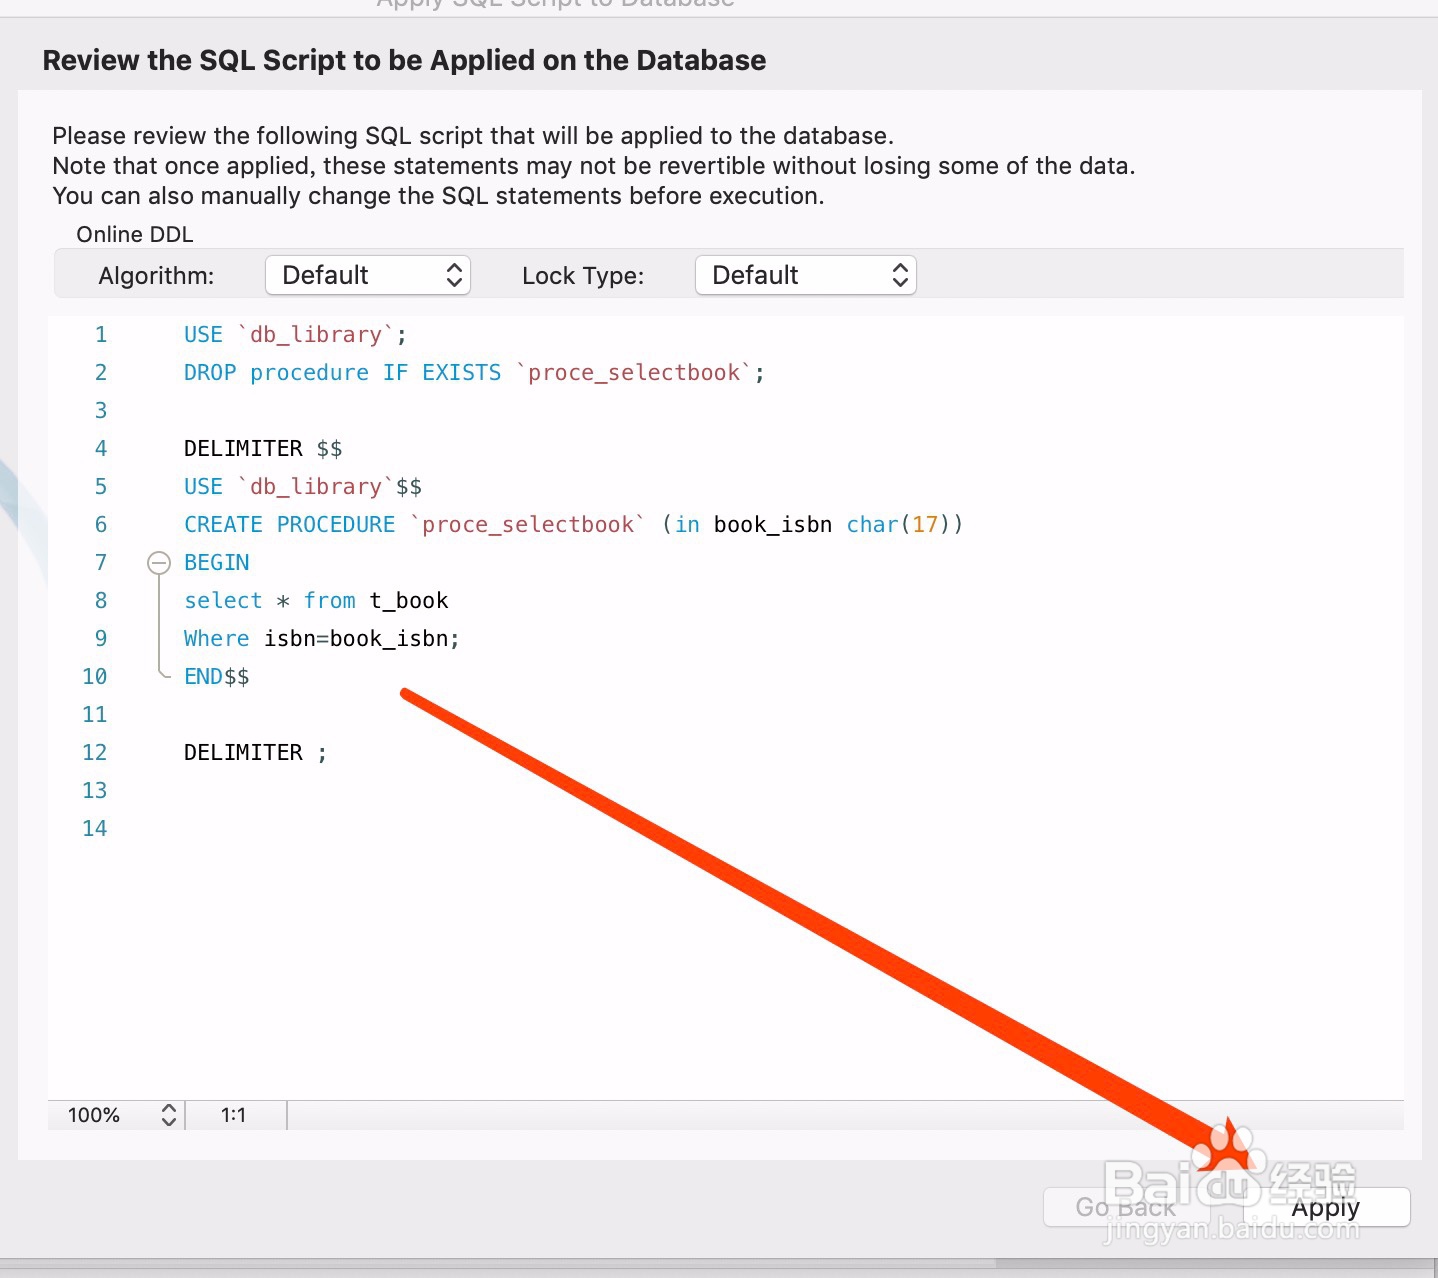
Task: Open the Algorithm dropdown
Action: [x=368, y=275]
